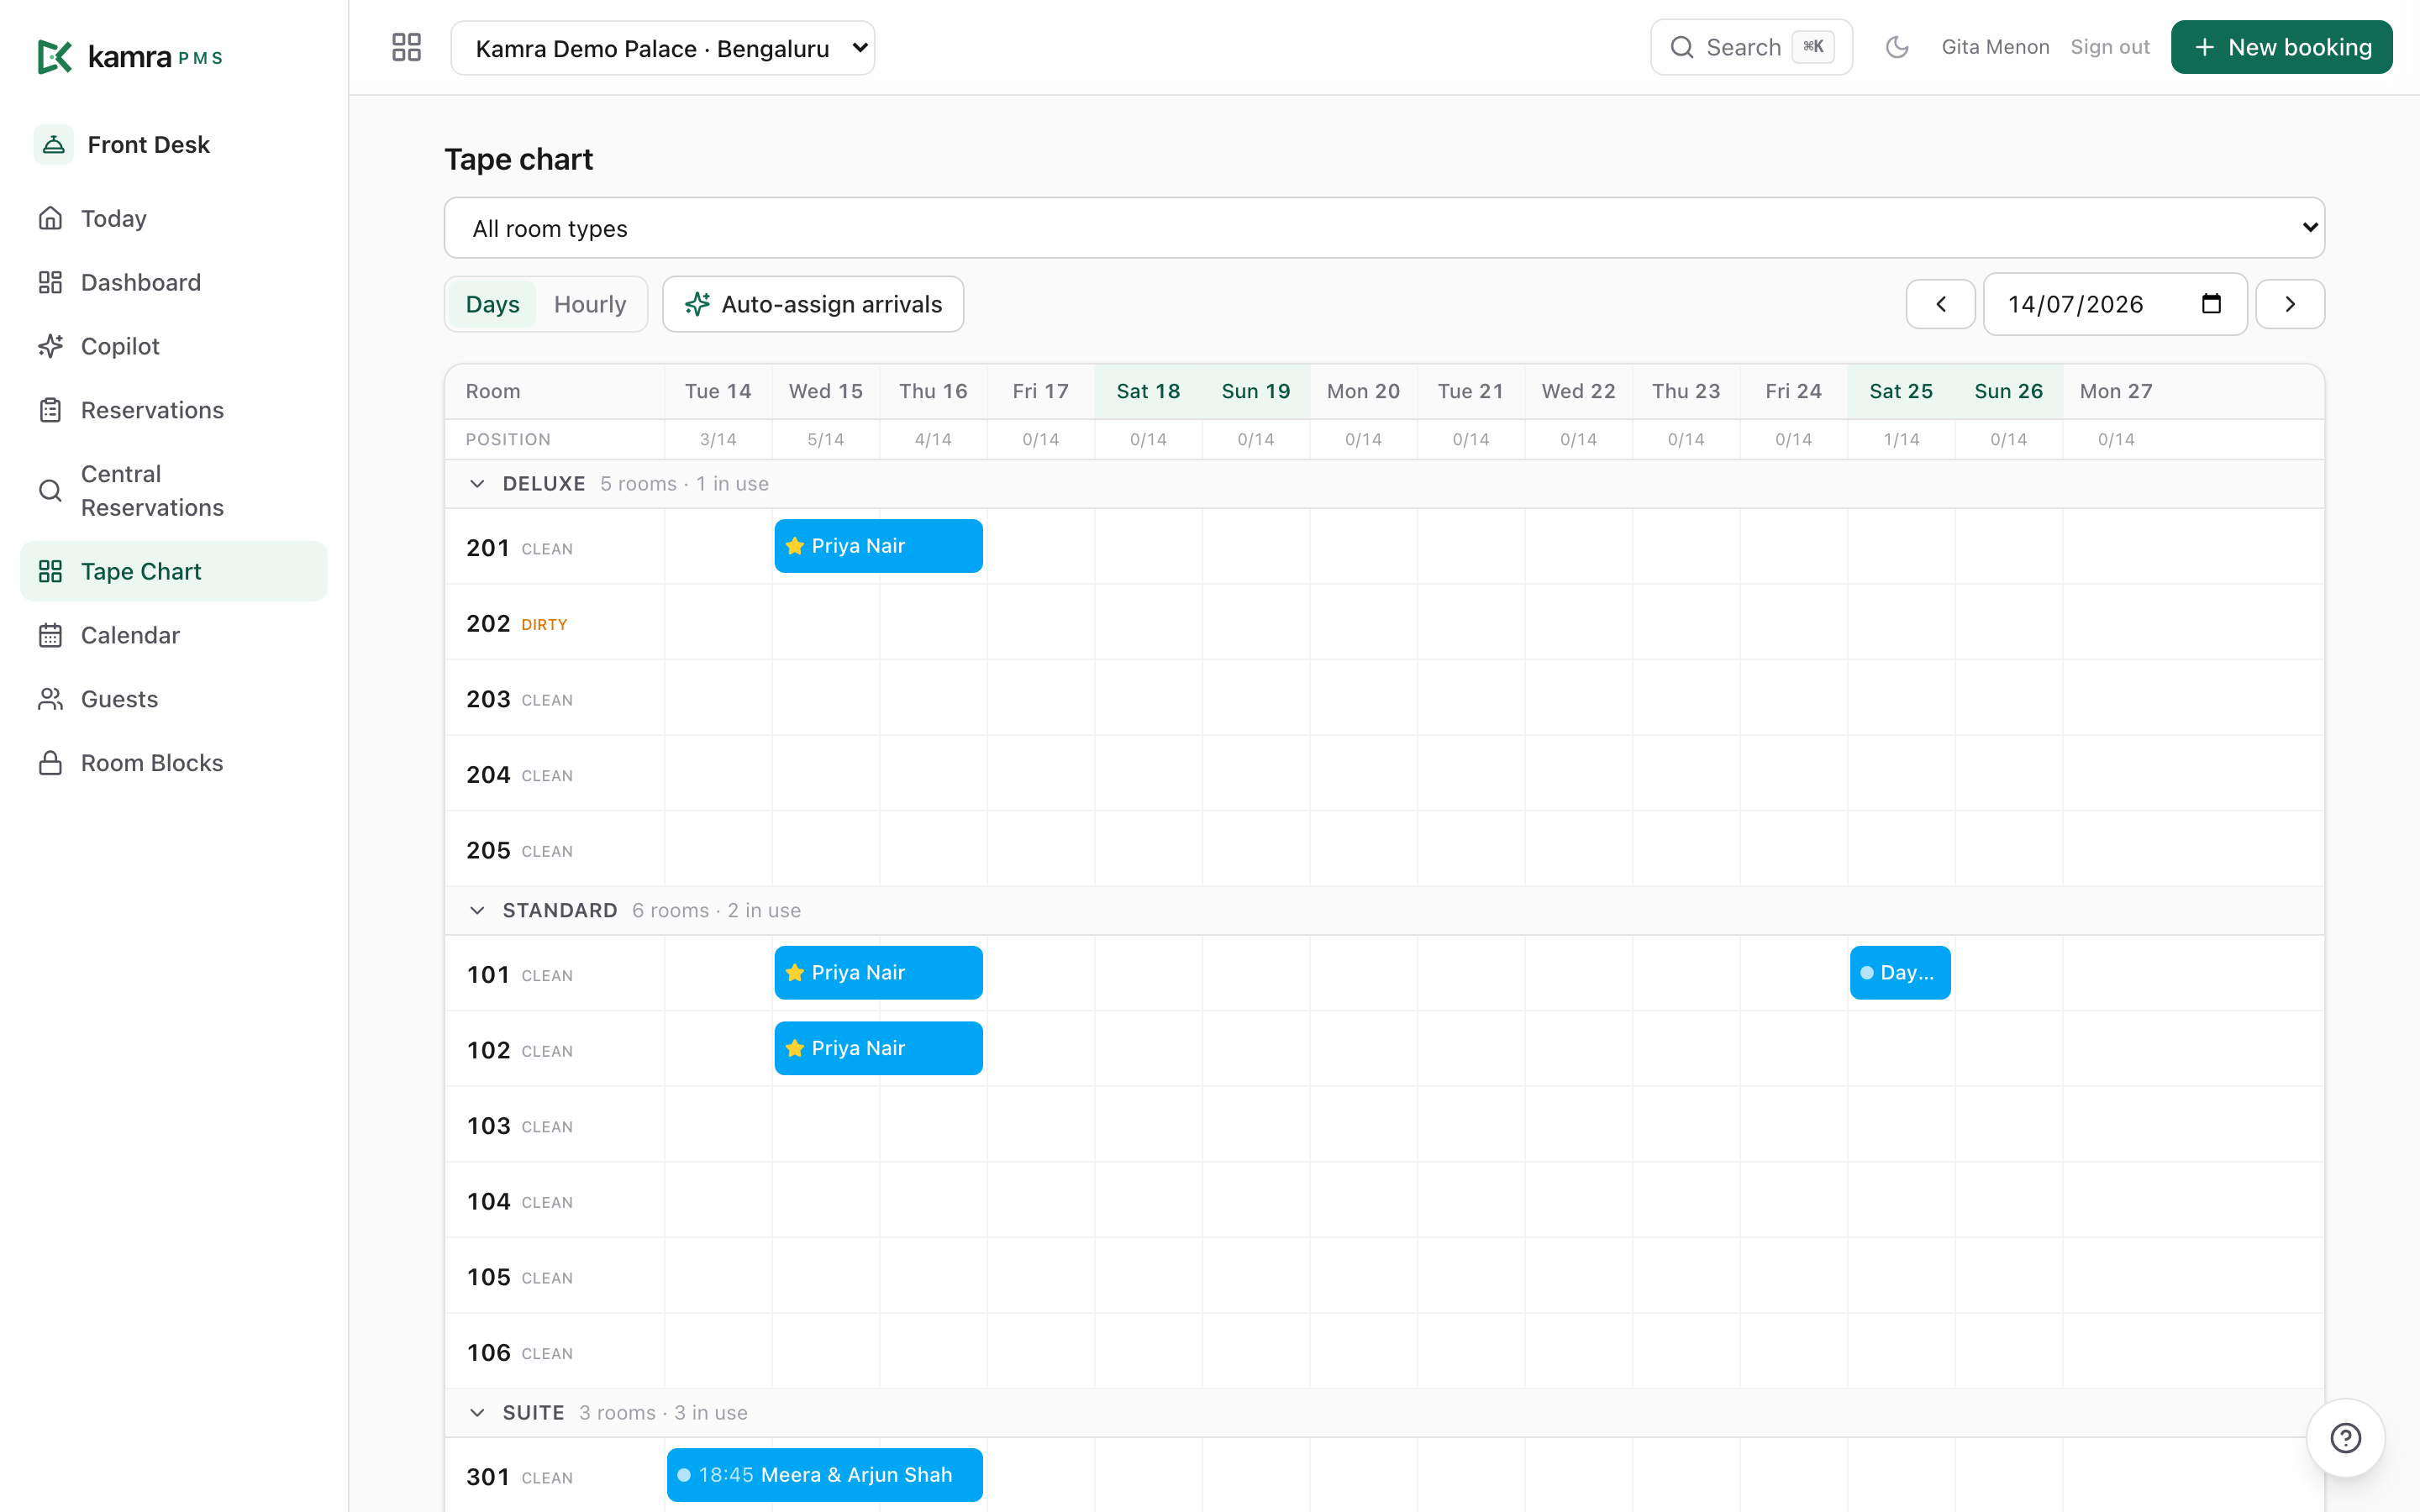
Task: Open Dashboard in the sidebar
Action: pos(174,282)
